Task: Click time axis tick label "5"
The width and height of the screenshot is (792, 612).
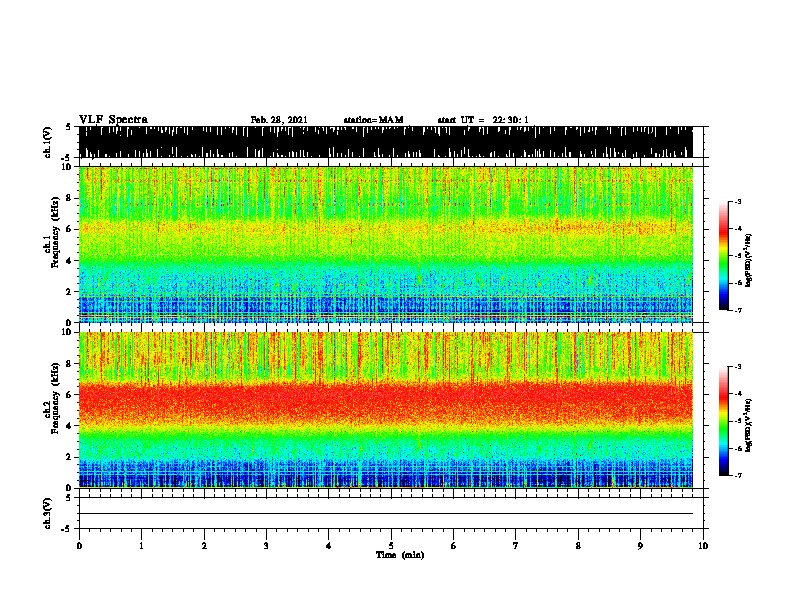Action: point(391,546)
